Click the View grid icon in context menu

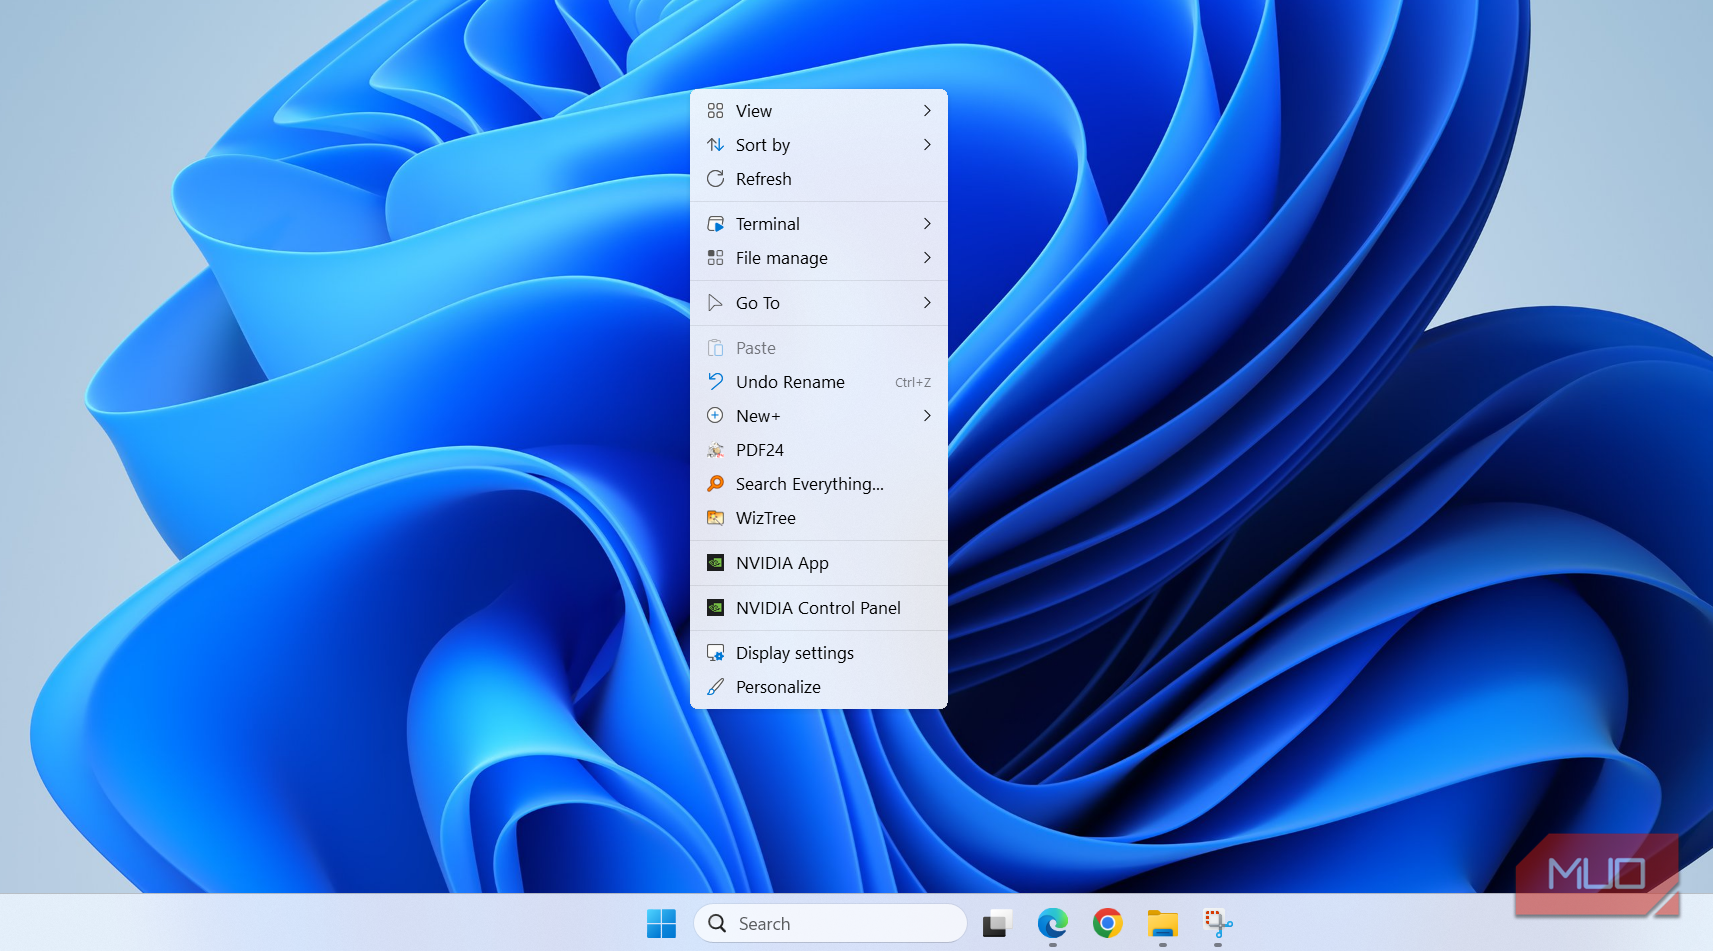(715, 111)
